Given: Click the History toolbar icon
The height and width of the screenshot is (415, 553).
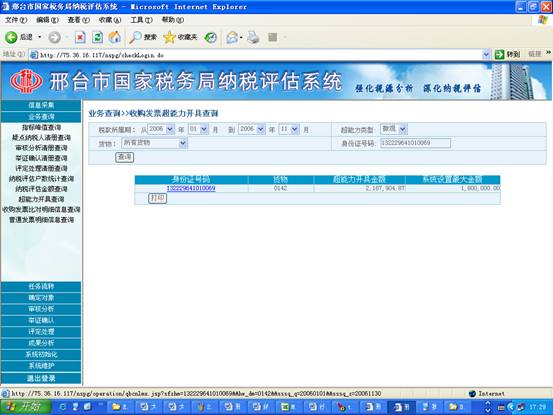Looking at the screenshot, I should pos(211,37).
